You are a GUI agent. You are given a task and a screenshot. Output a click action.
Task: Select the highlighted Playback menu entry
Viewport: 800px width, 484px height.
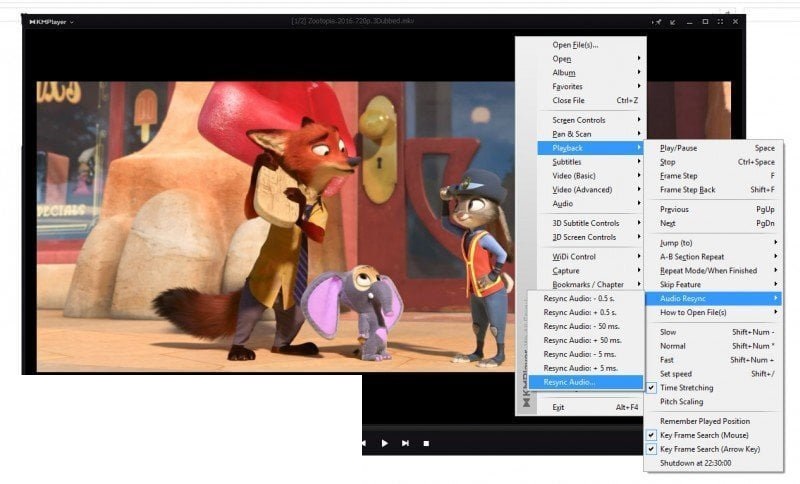coord(591,148)
